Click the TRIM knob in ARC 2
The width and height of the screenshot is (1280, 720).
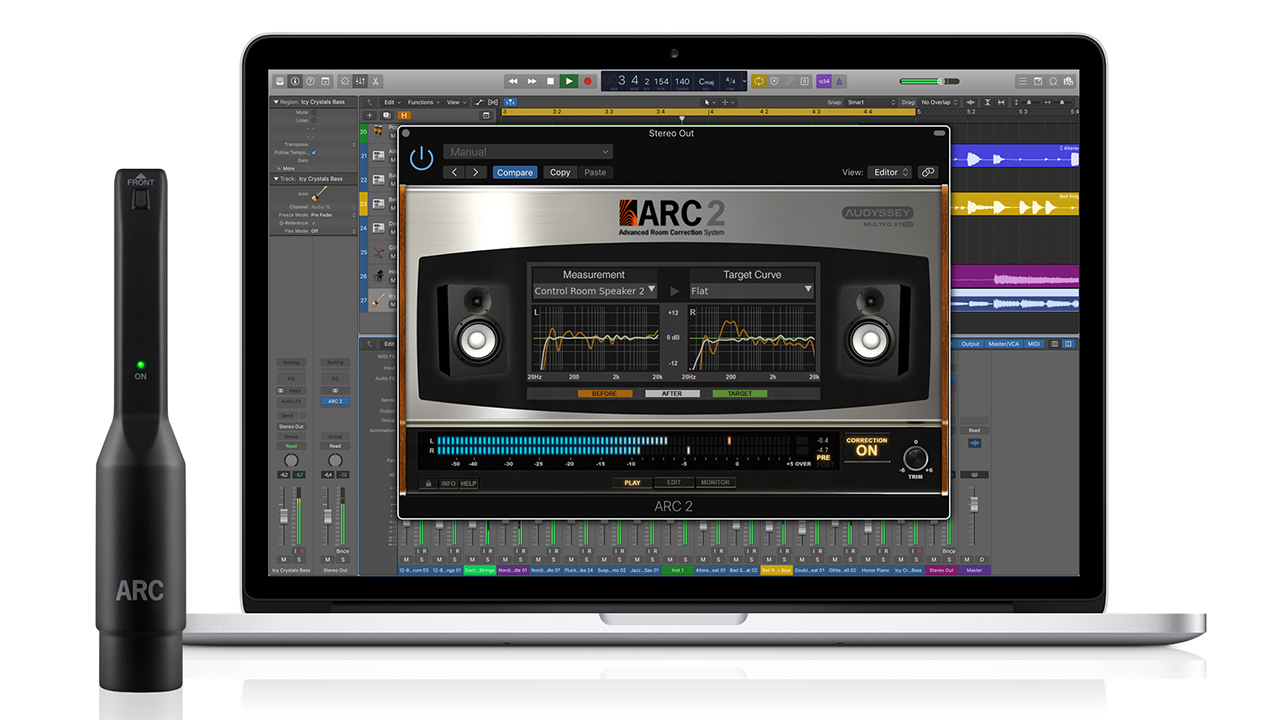[915, 459]
